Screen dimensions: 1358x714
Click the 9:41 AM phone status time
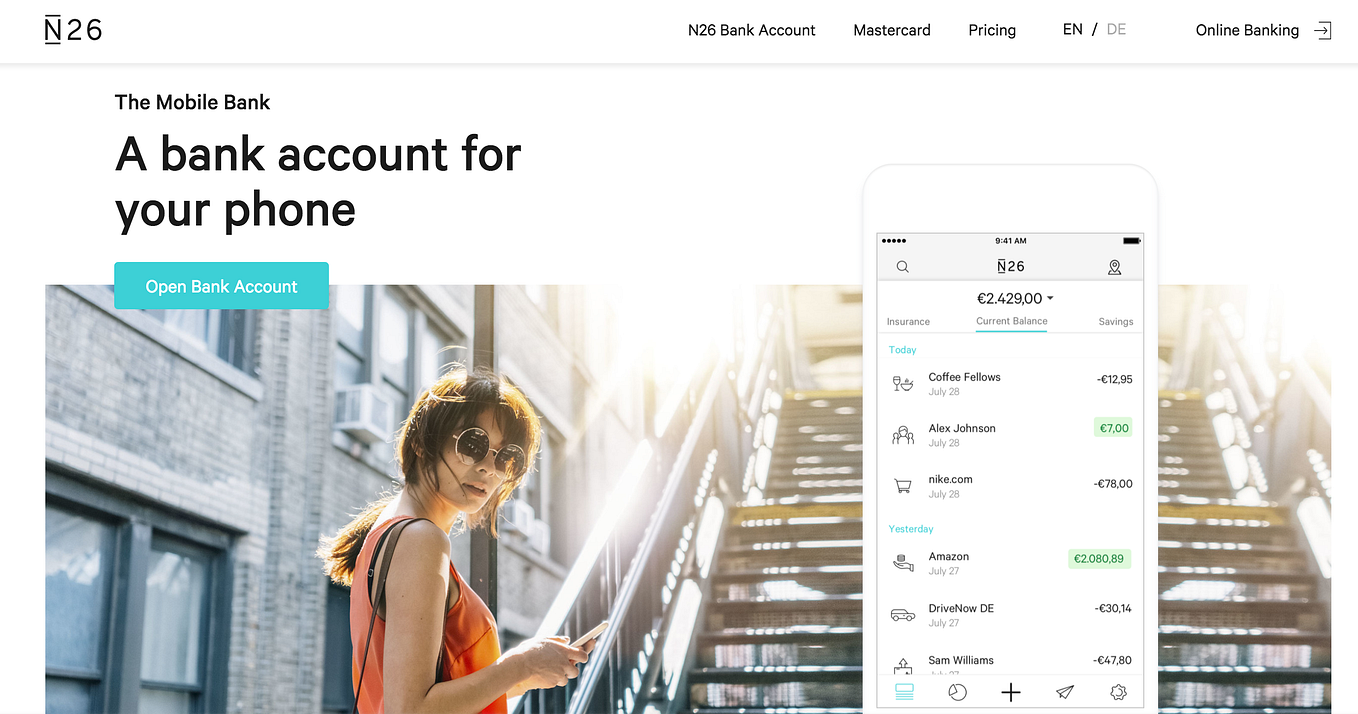coord(1010,241)
